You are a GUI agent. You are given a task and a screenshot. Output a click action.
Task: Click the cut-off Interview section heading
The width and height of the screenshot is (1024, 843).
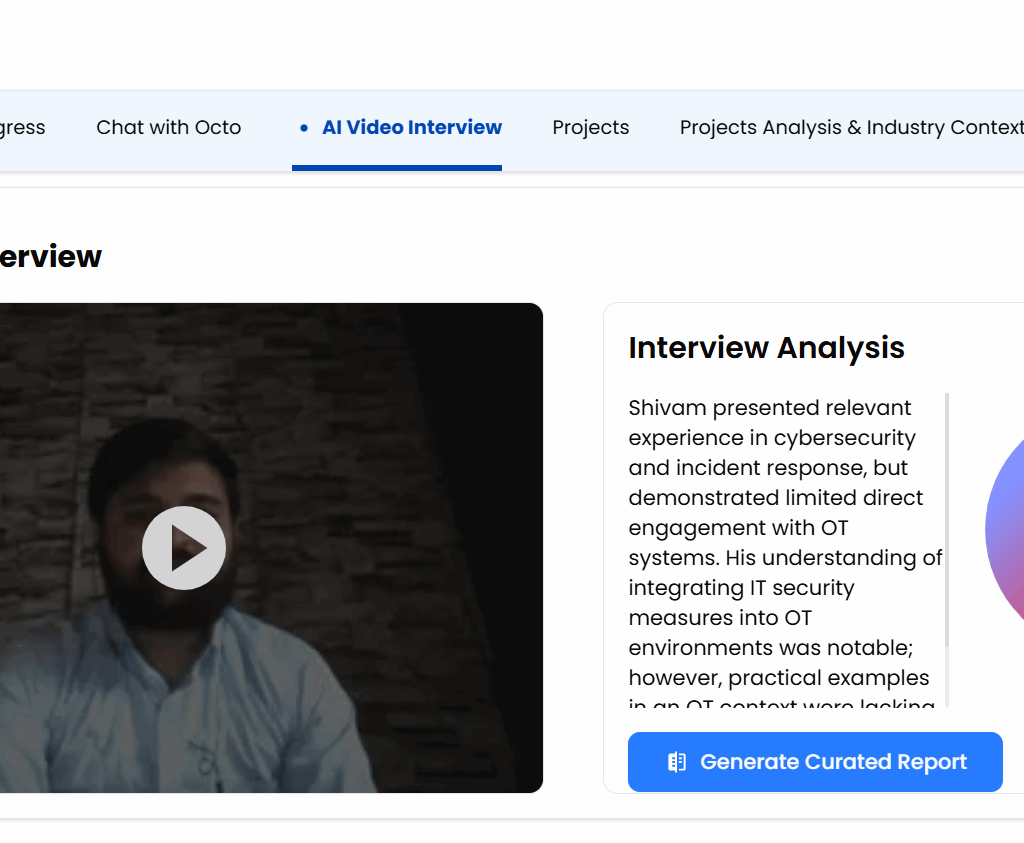coord(50,257)
